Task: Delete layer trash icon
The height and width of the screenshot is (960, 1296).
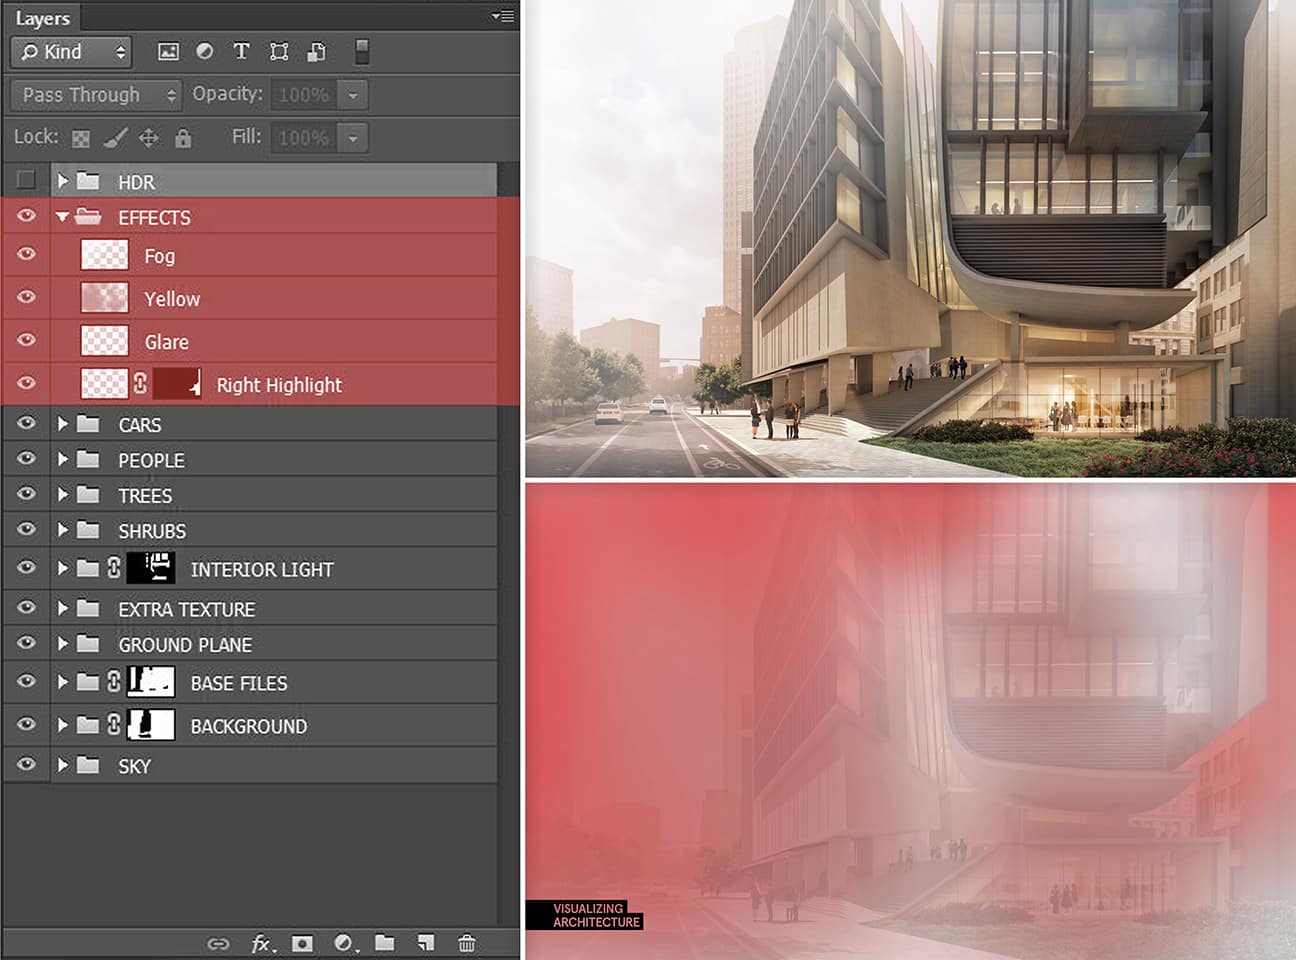Action: [x=467, y=943]
